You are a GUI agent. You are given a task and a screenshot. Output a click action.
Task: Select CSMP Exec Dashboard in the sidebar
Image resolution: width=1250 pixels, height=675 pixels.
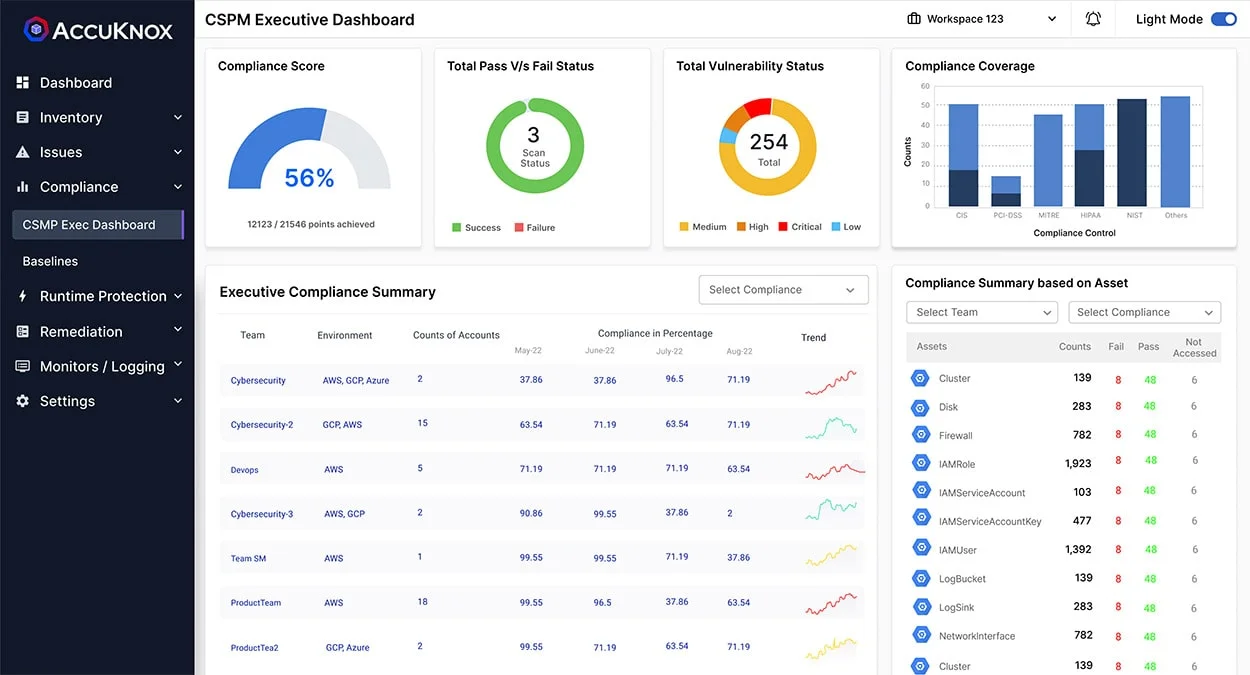tap(87, 224)
